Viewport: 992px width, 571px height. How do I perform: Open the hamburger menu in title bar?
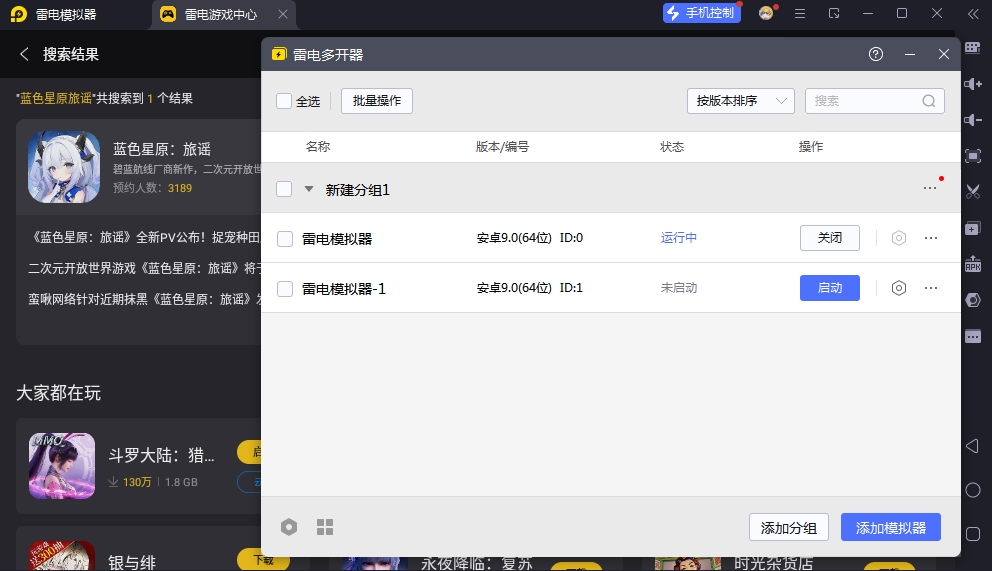click(x=800, y=13)
